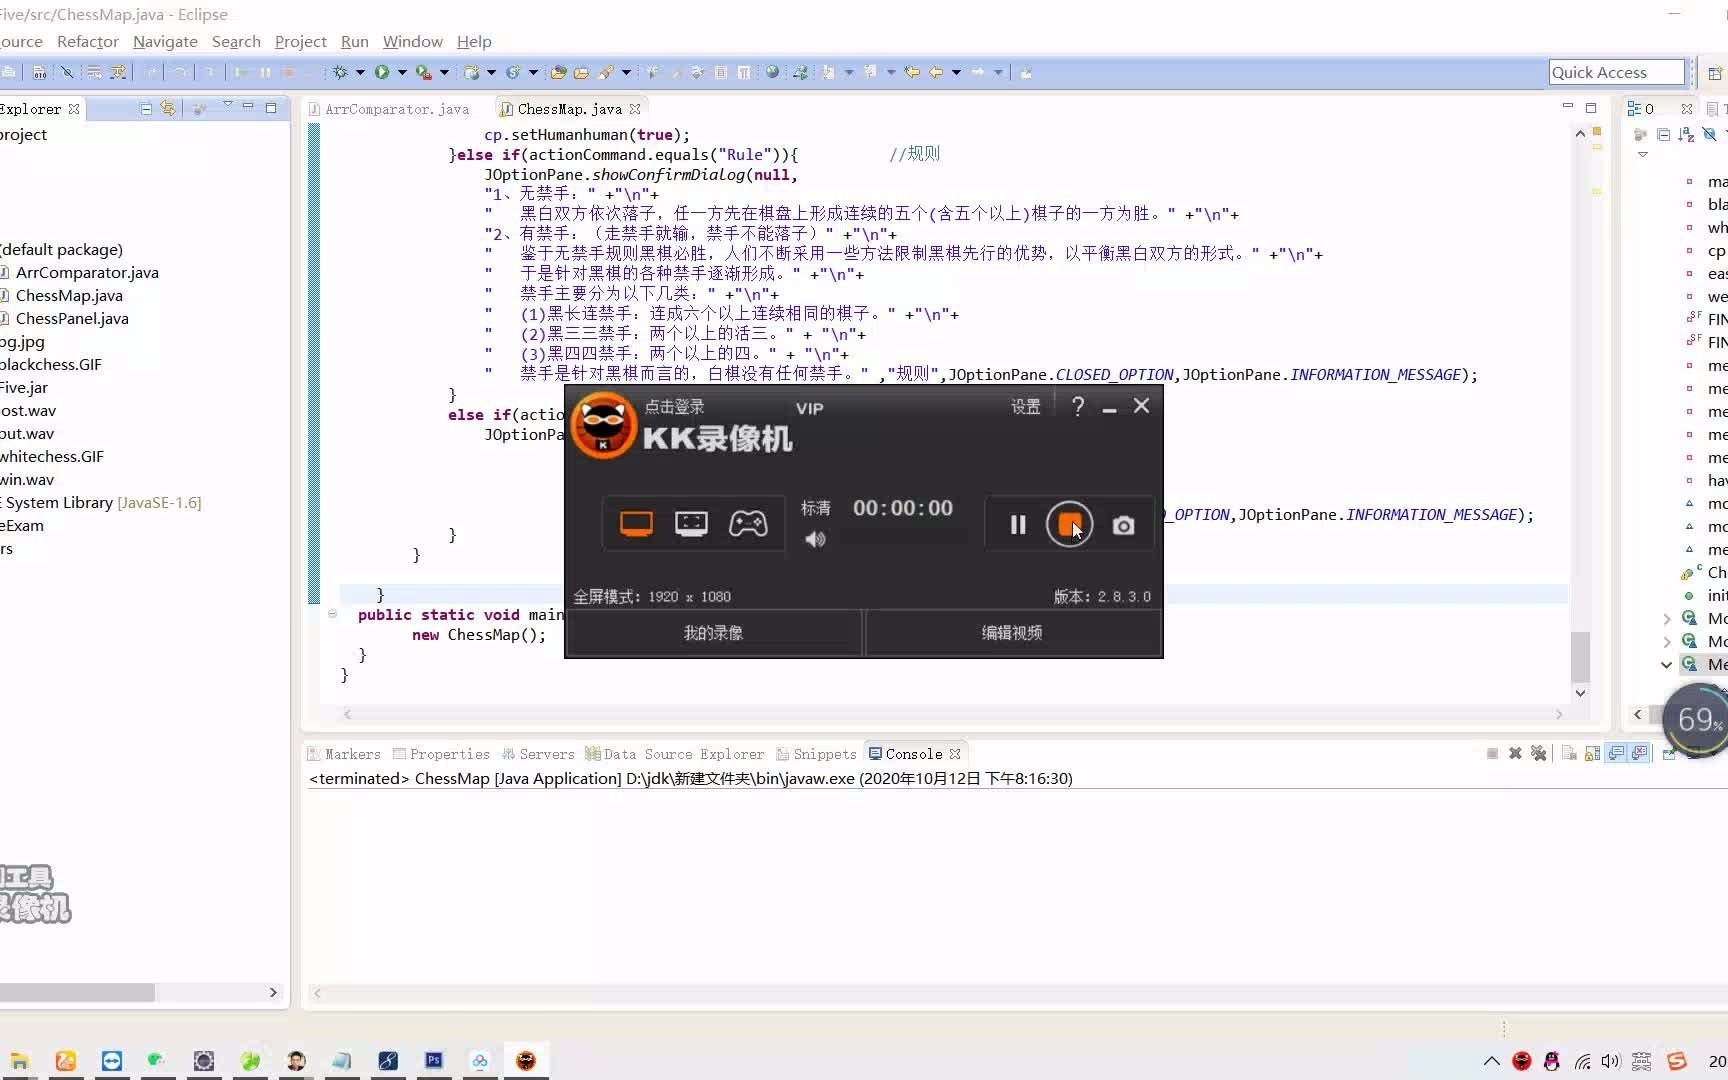Viewport: 1728px width, 1080px height.
Task: Switch to the Properties view tab
Action: (x=441, y=754)
